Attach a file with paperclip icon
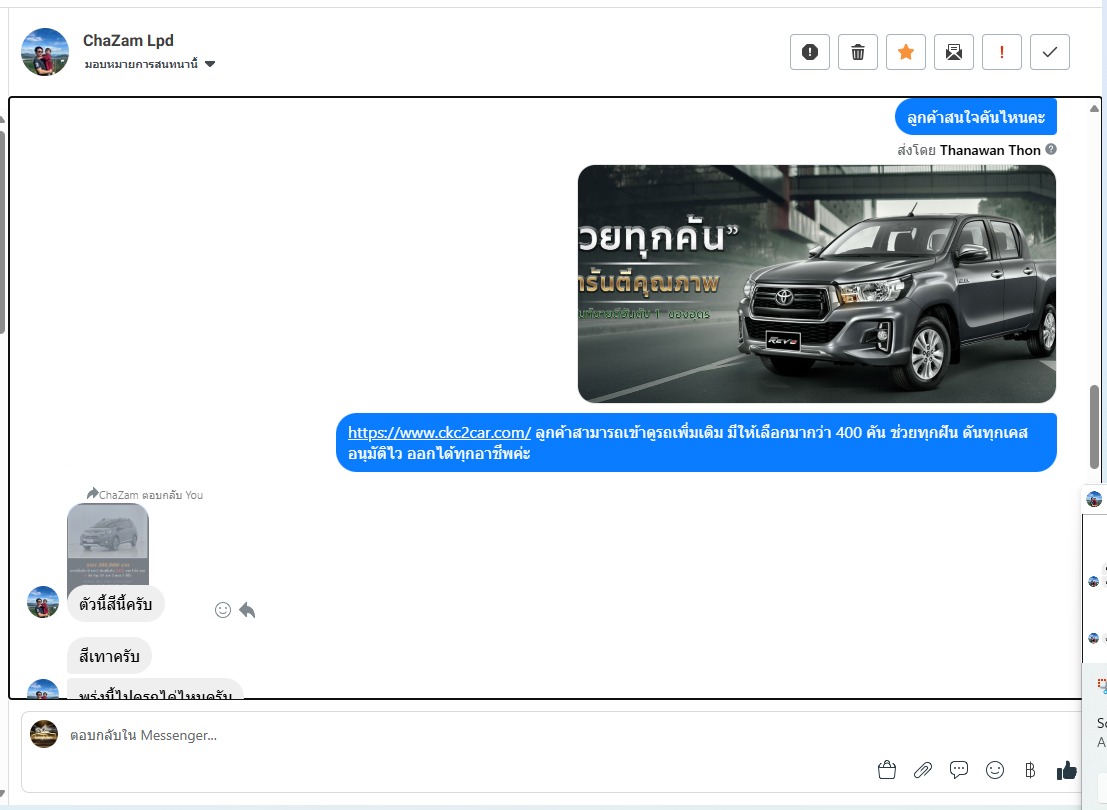The width and height of the screenshot is (1107, 810). click(923, 770)
